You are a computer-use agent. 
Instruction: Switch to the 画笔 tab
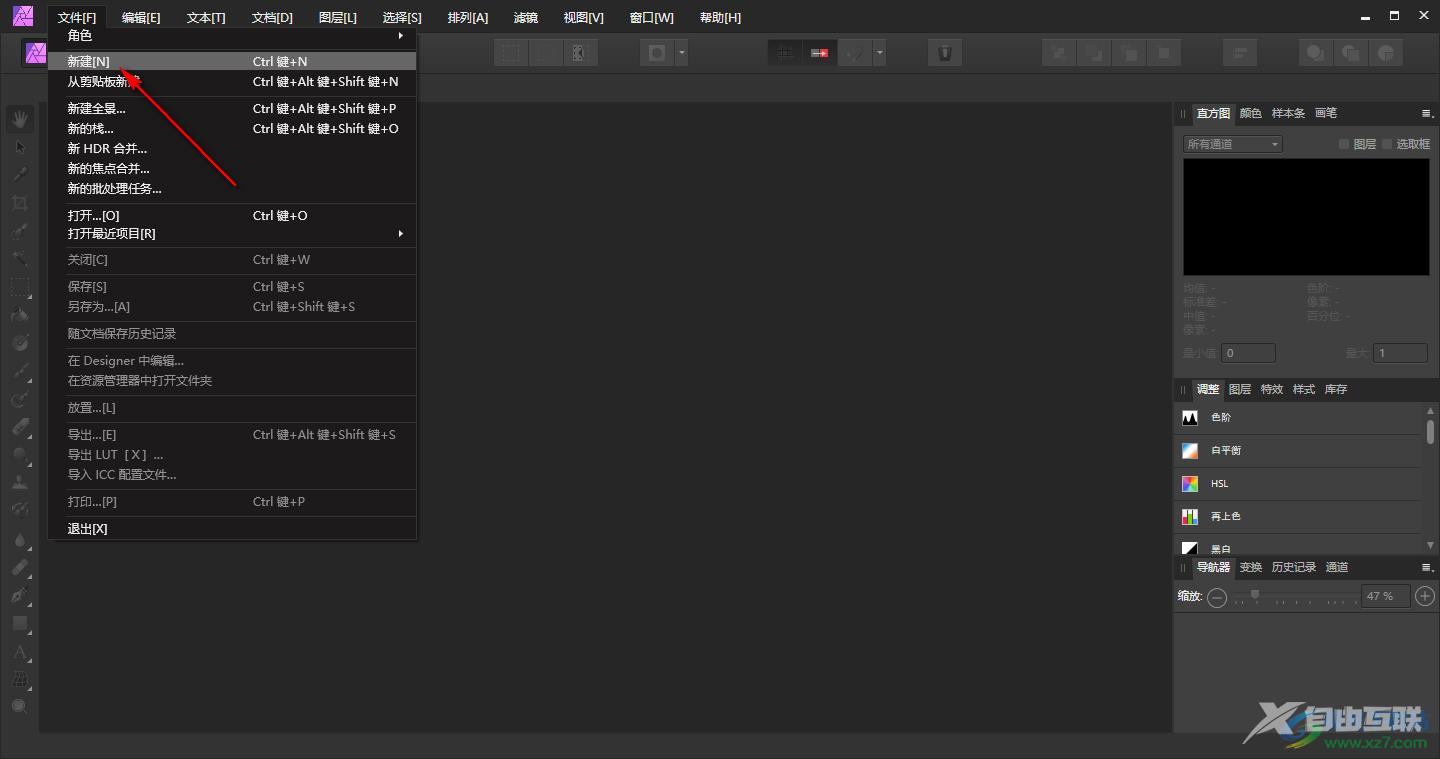[1326, 113]
